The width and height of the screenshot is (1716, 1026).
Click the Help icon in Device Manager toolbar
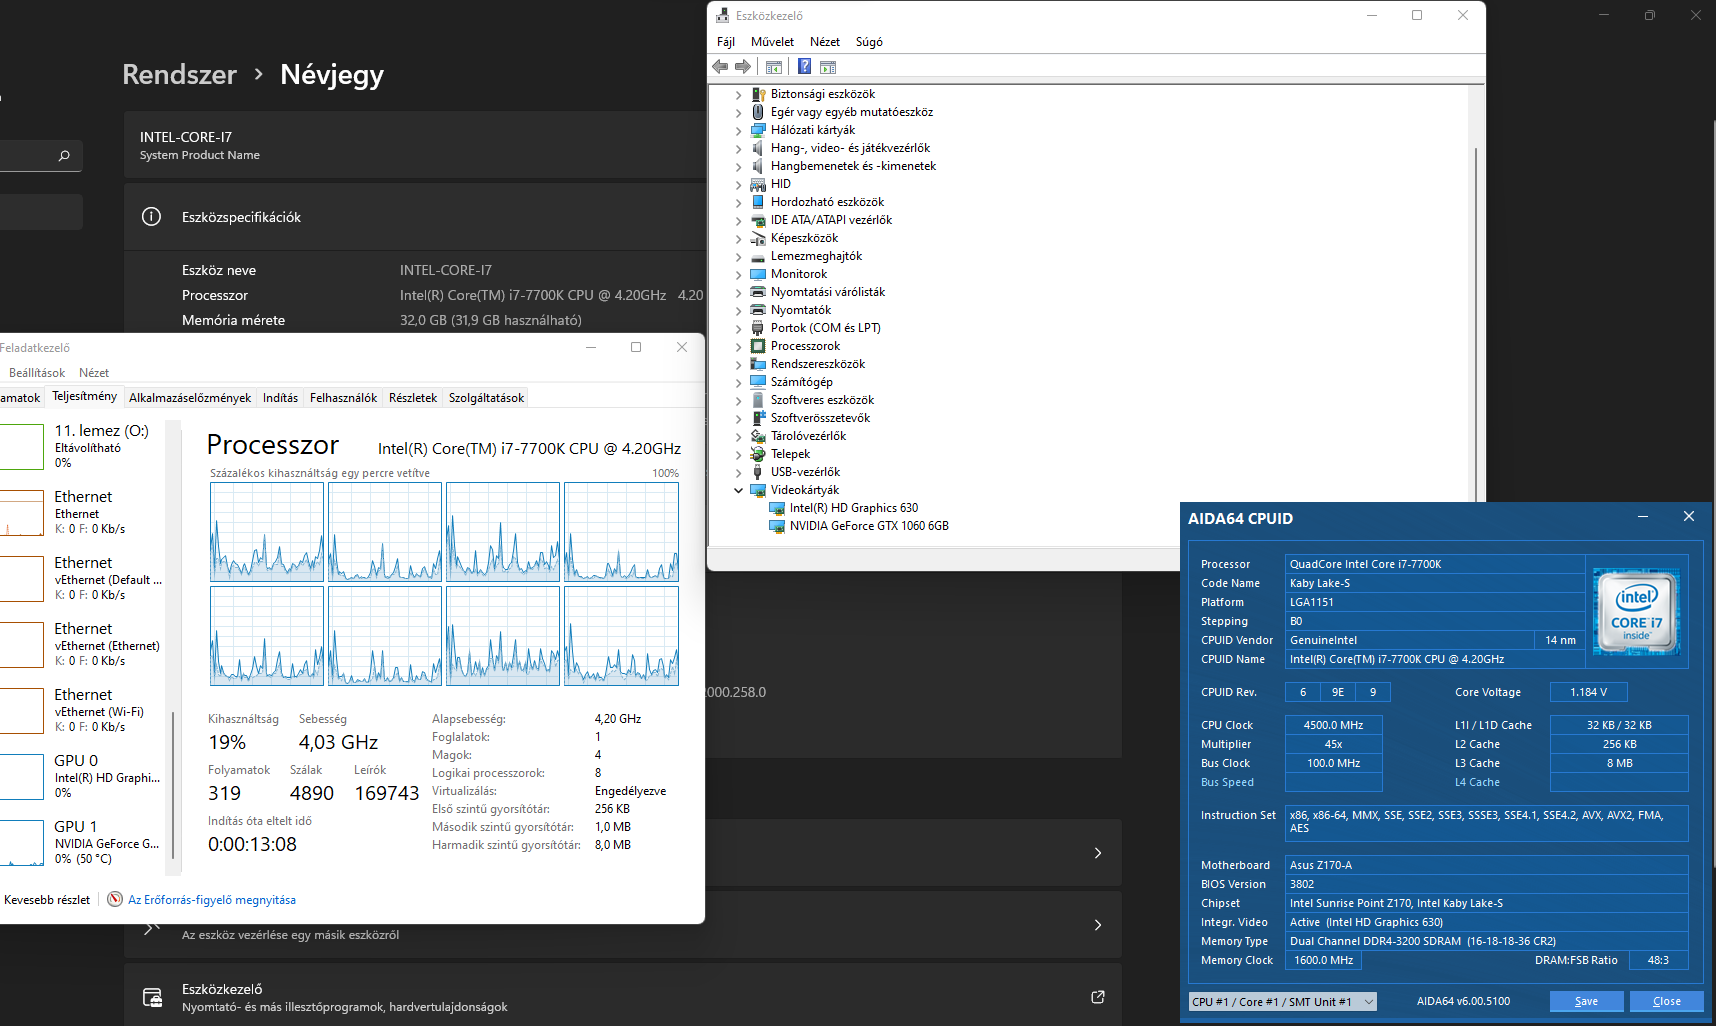click(804, 67)
